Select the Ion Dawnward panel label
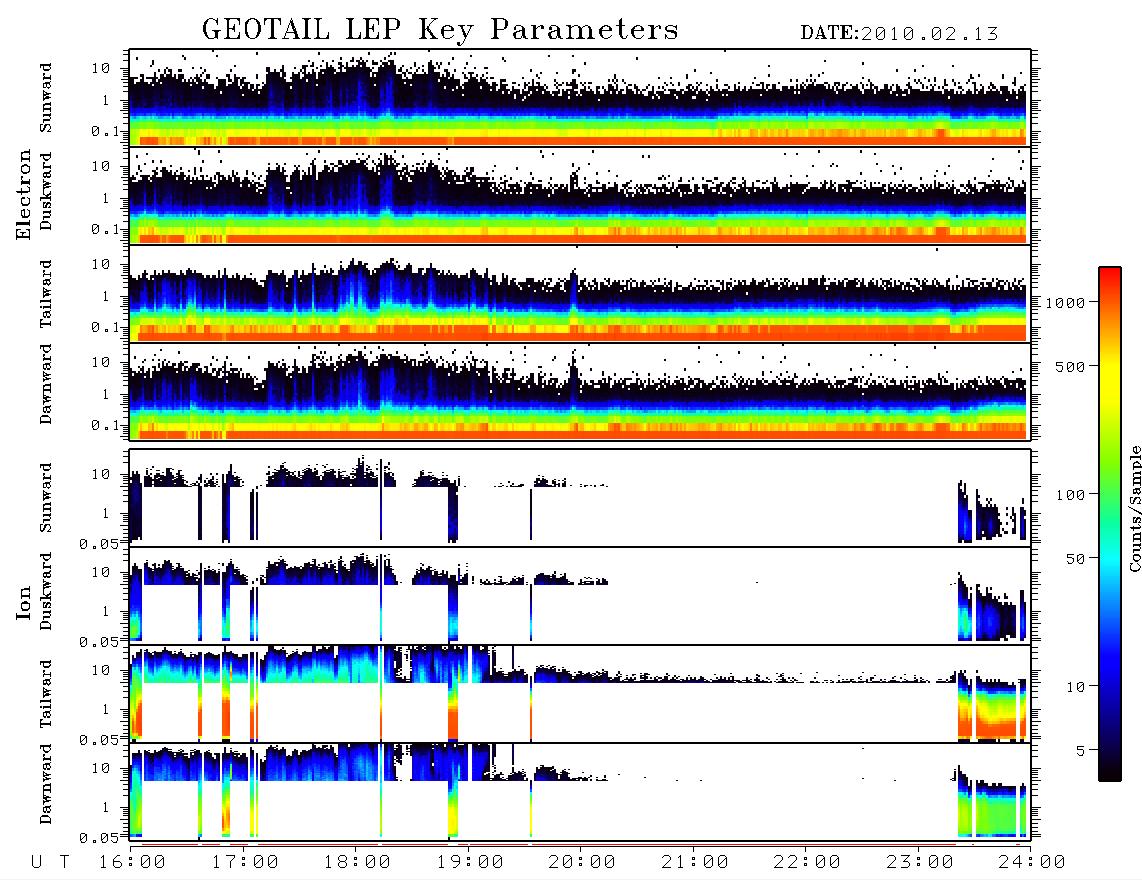 [46, 784]
